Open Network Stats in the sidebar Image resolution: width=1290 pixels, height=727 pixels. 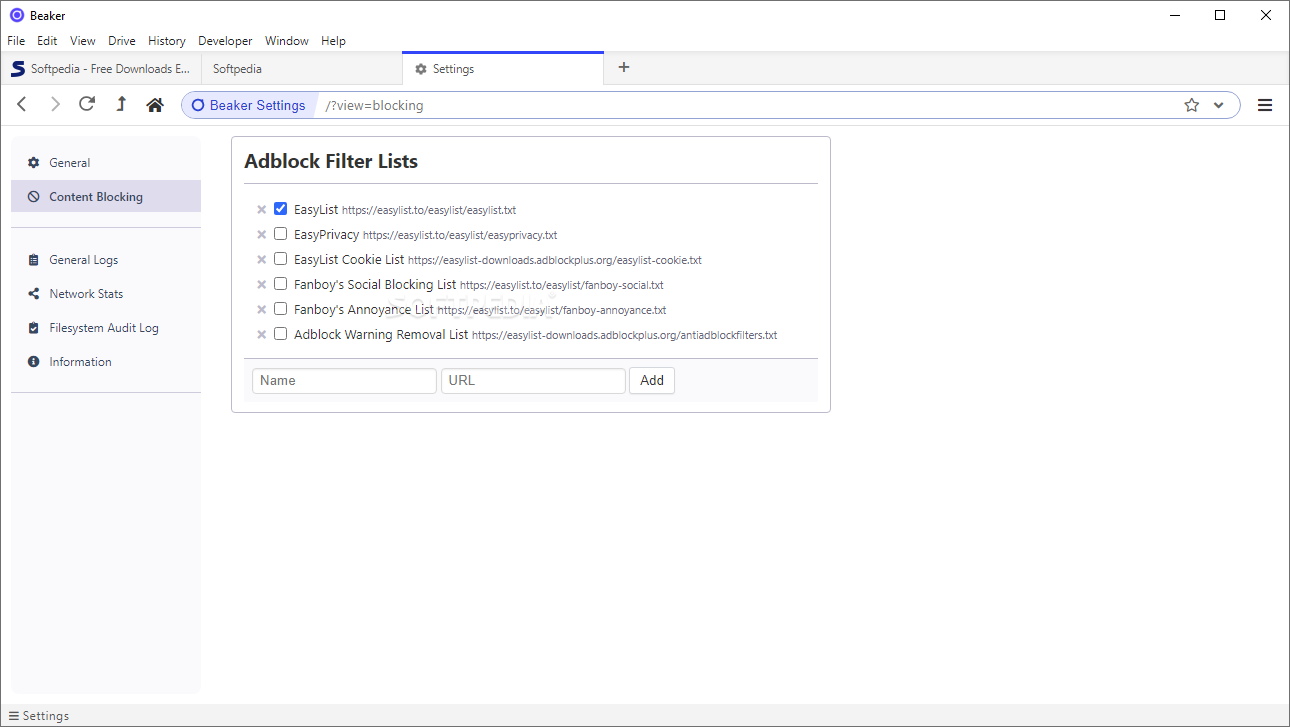click(106, 294)
